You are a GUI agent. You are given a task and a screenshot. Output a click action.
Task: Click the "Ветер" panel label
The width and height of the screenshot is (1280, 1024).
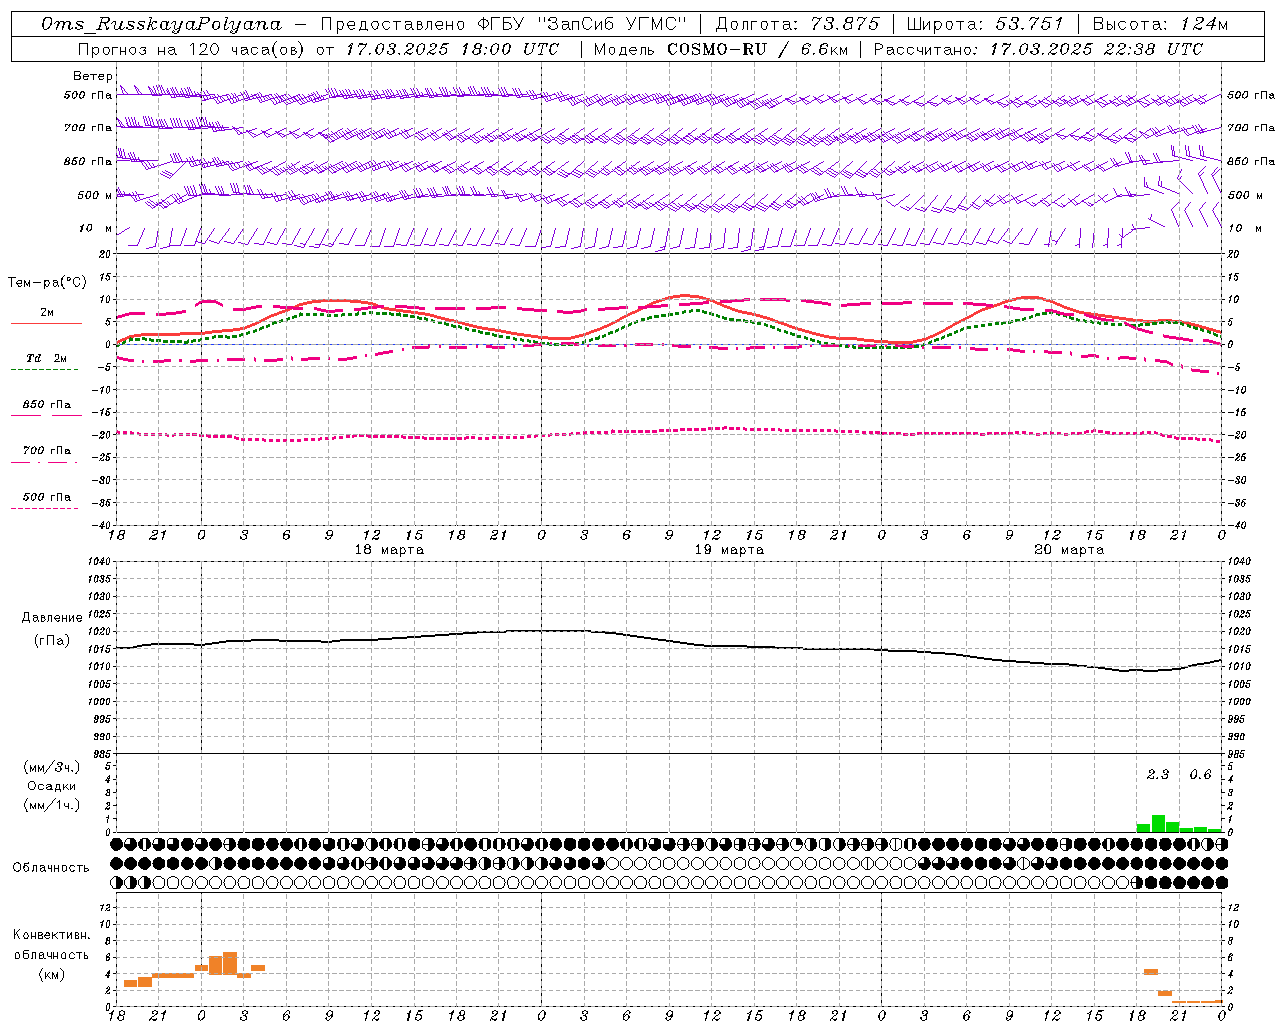(93, 76)
